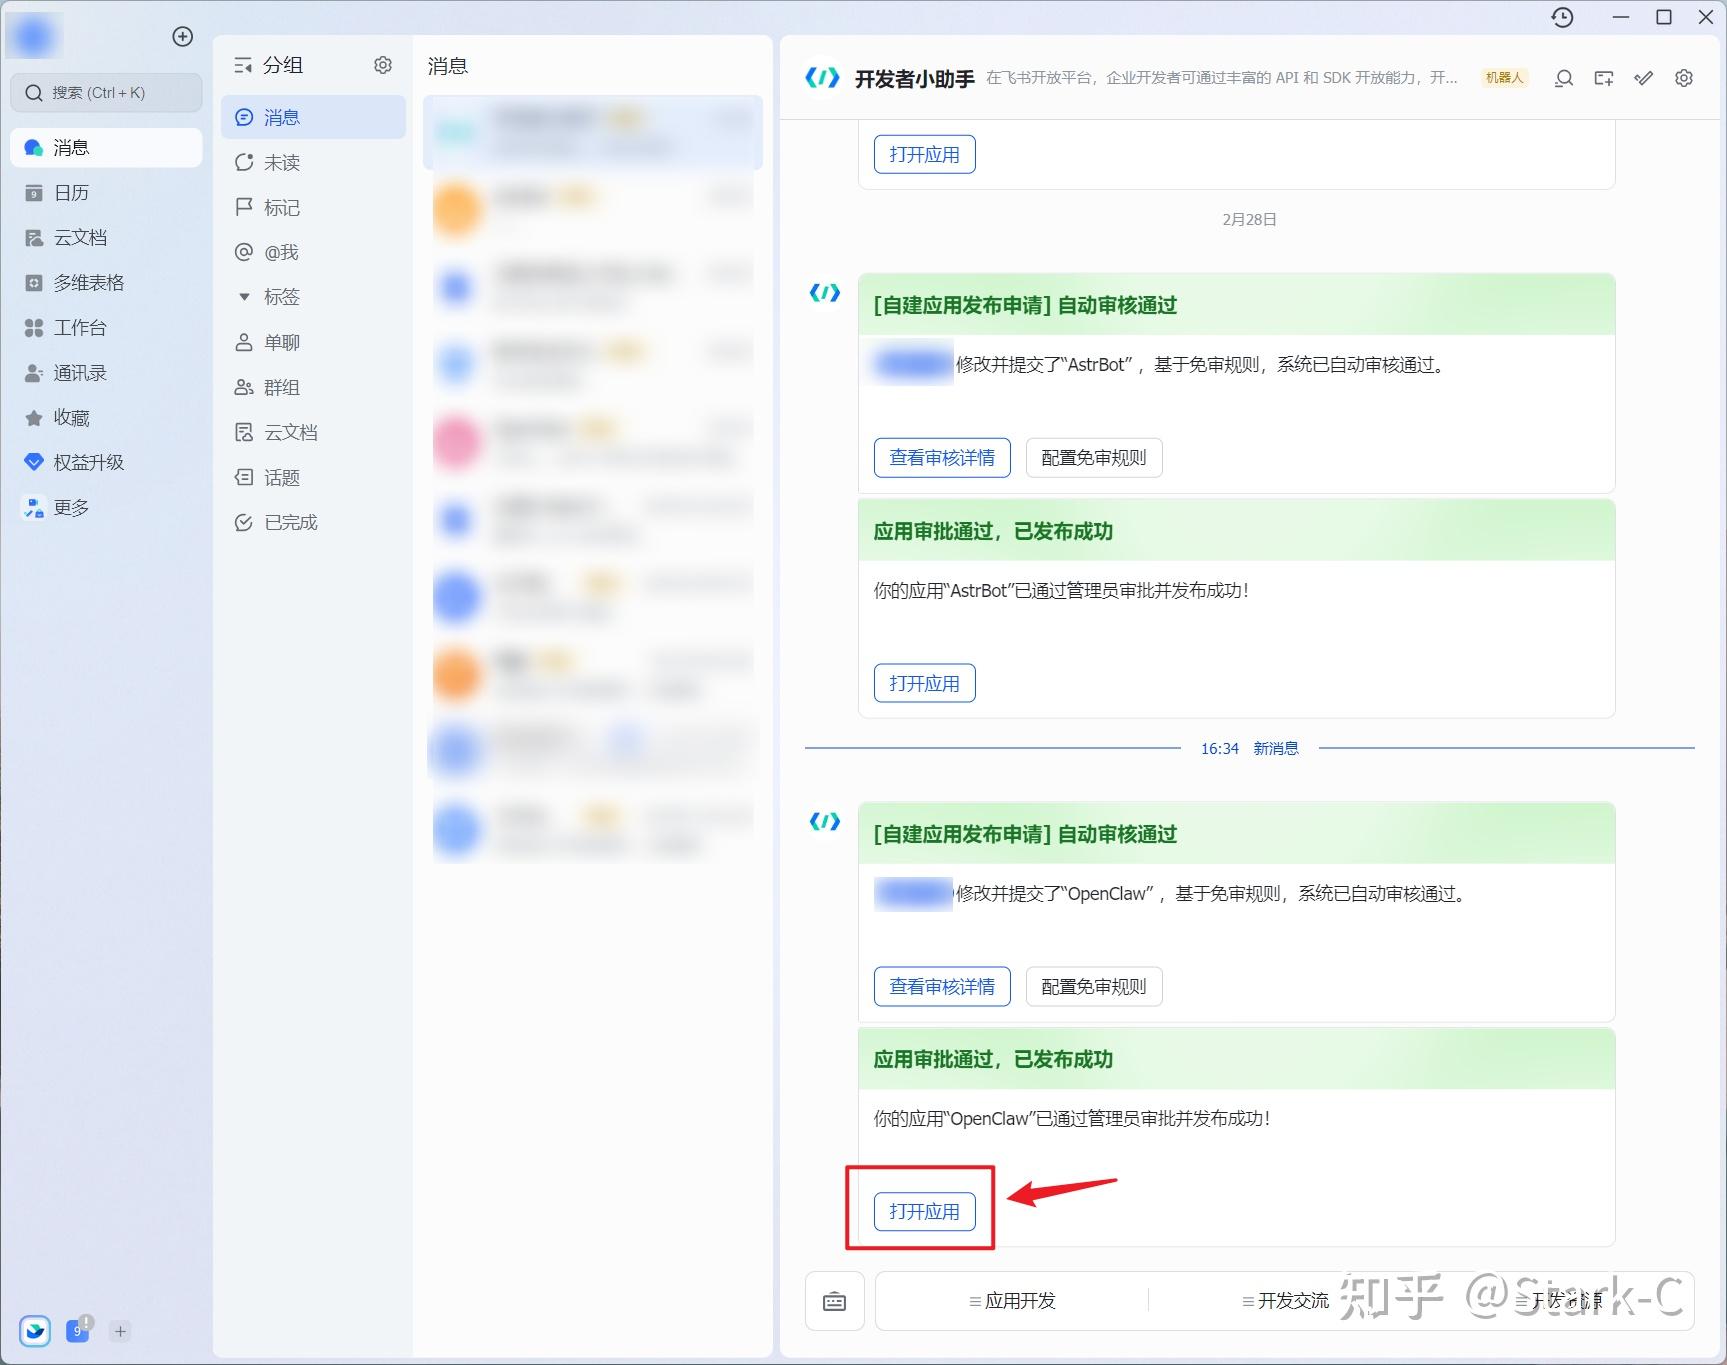Show 话题 topics filter
The image size is (1727, 1365).
pyautogui.click(x=314, y=478)
